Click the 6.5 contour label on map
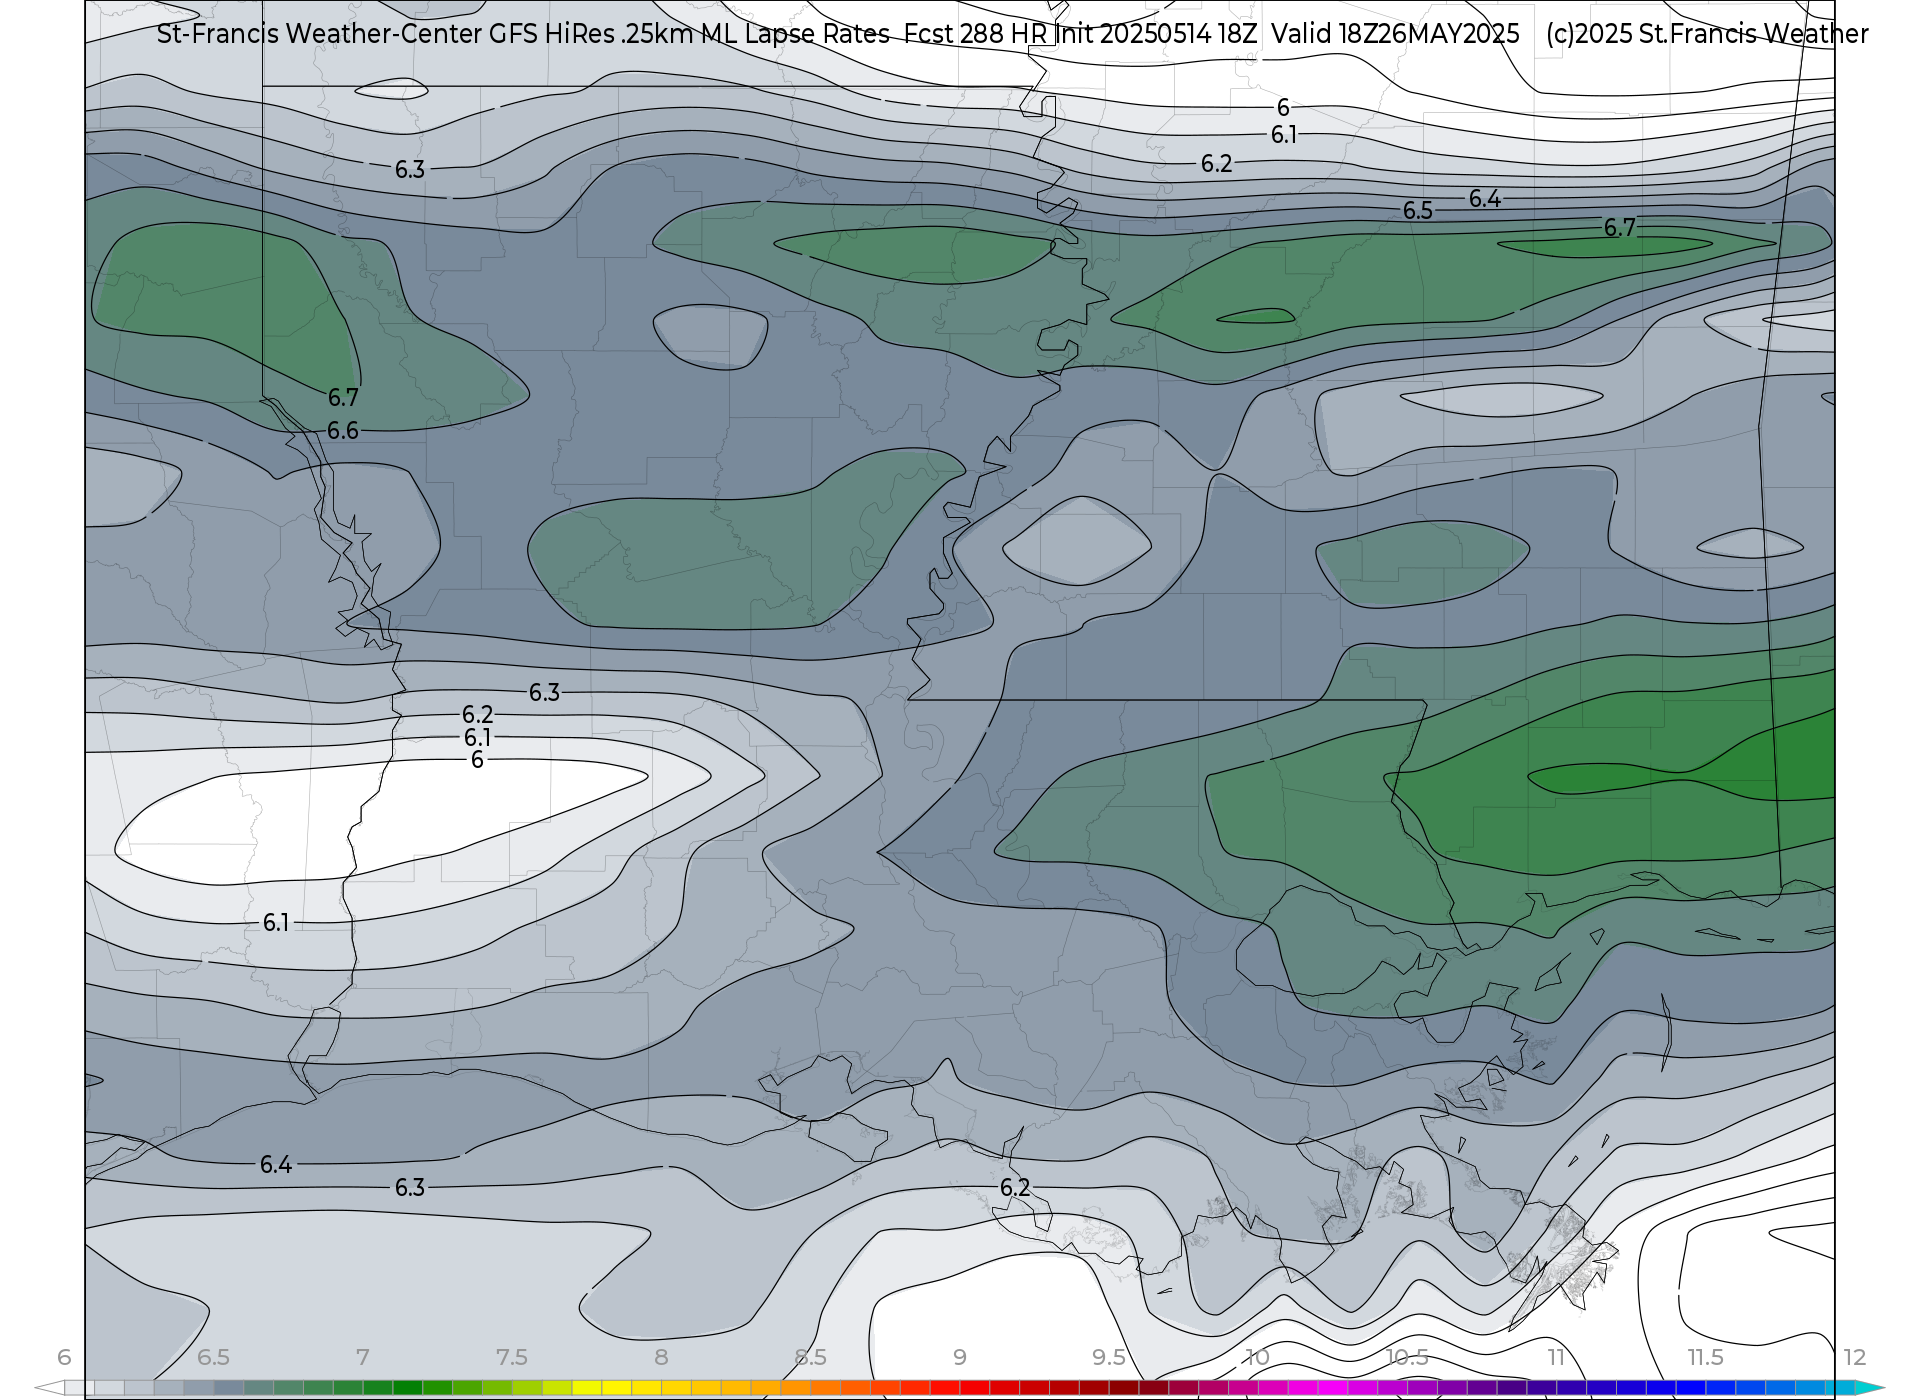The height and width of the screenshot is (1400, 1920). point(1418,211)
